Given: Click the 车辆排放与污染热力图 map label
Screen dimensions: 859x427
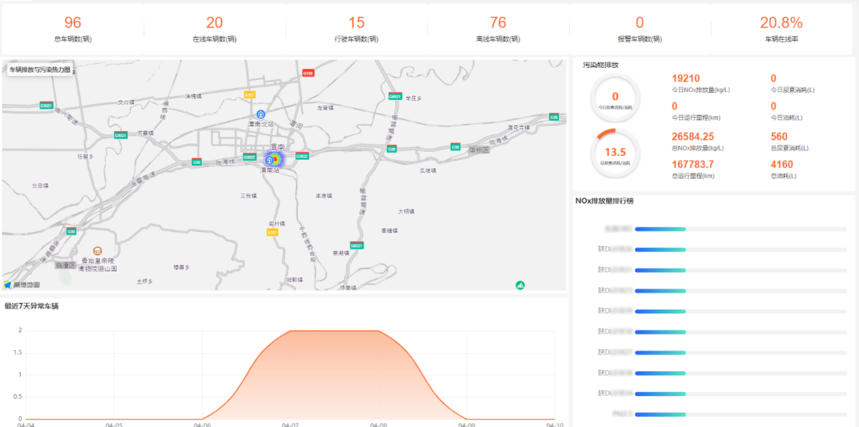Looking at the screenshot, I should (x=40, y=70).
